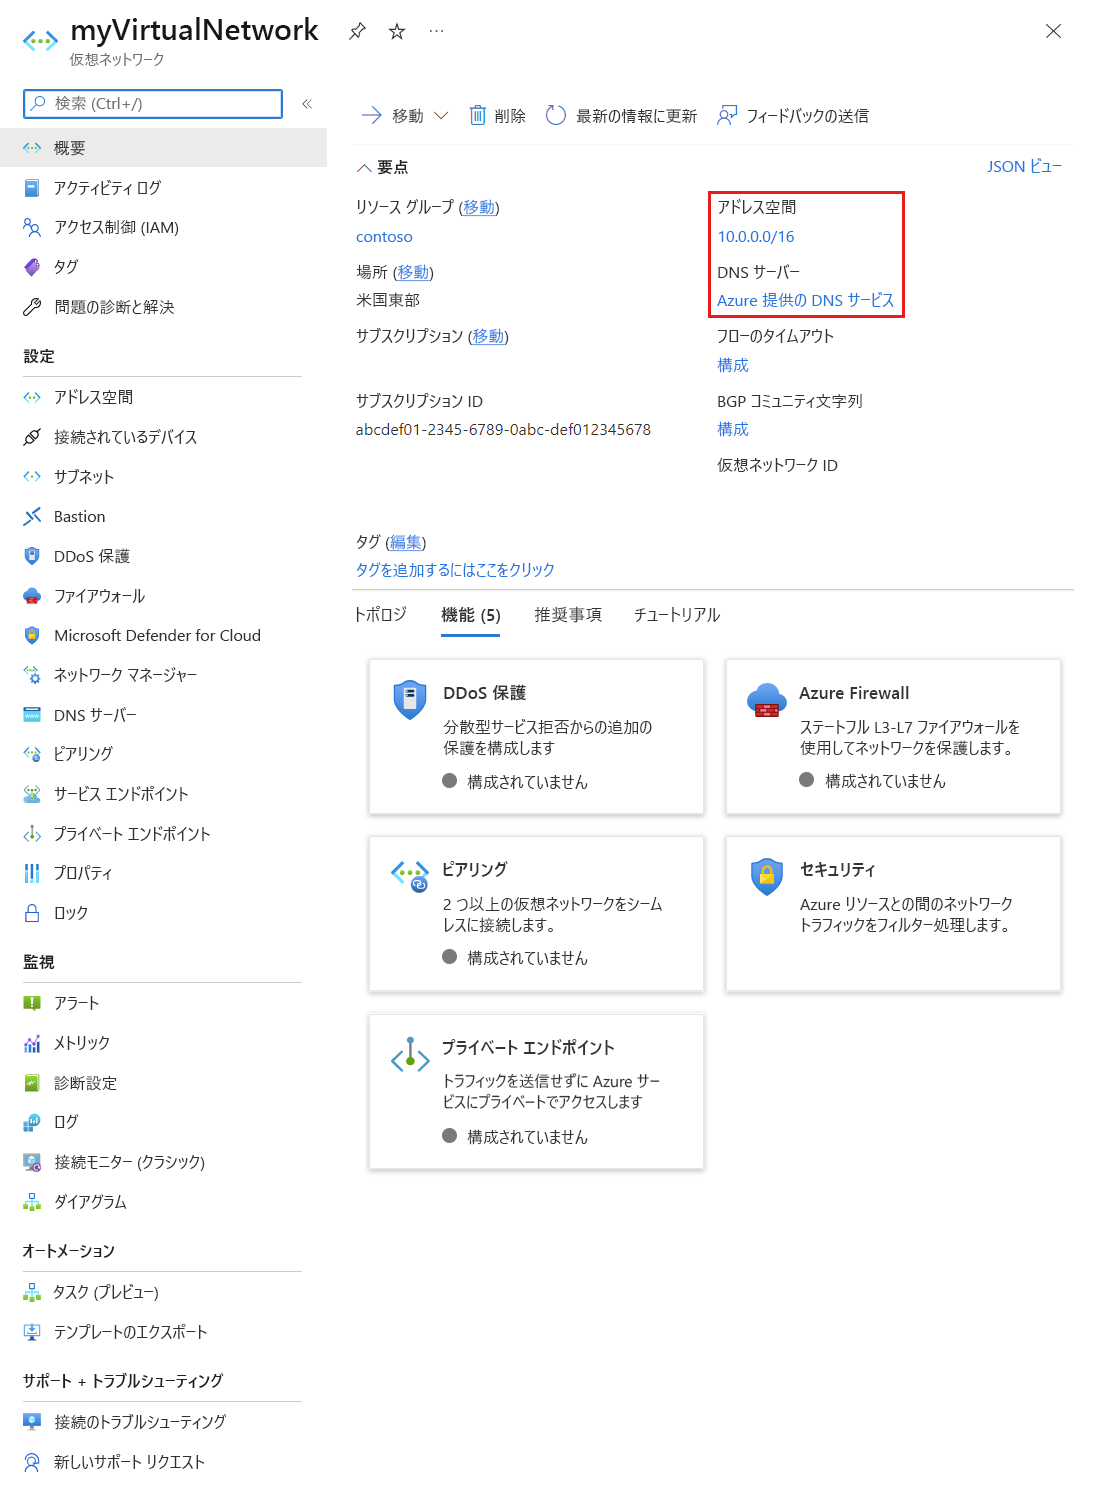Click the アドレス空間 sidebar icon

pos(32,397)
